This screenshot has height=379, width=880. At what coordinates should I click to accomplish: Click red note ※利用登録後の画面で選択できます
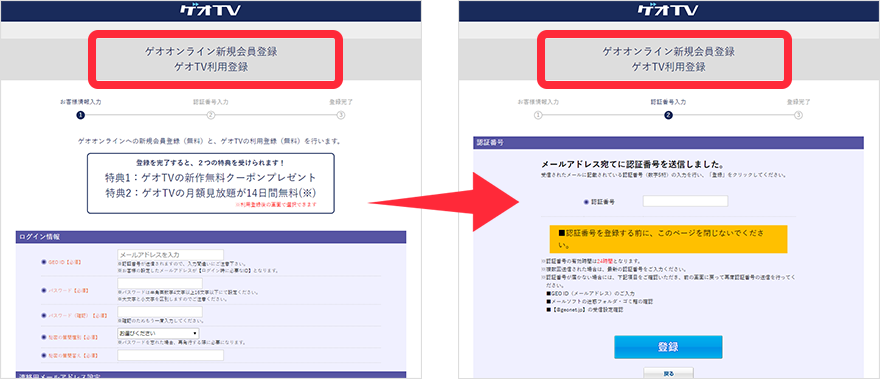[x=276, y=204]
